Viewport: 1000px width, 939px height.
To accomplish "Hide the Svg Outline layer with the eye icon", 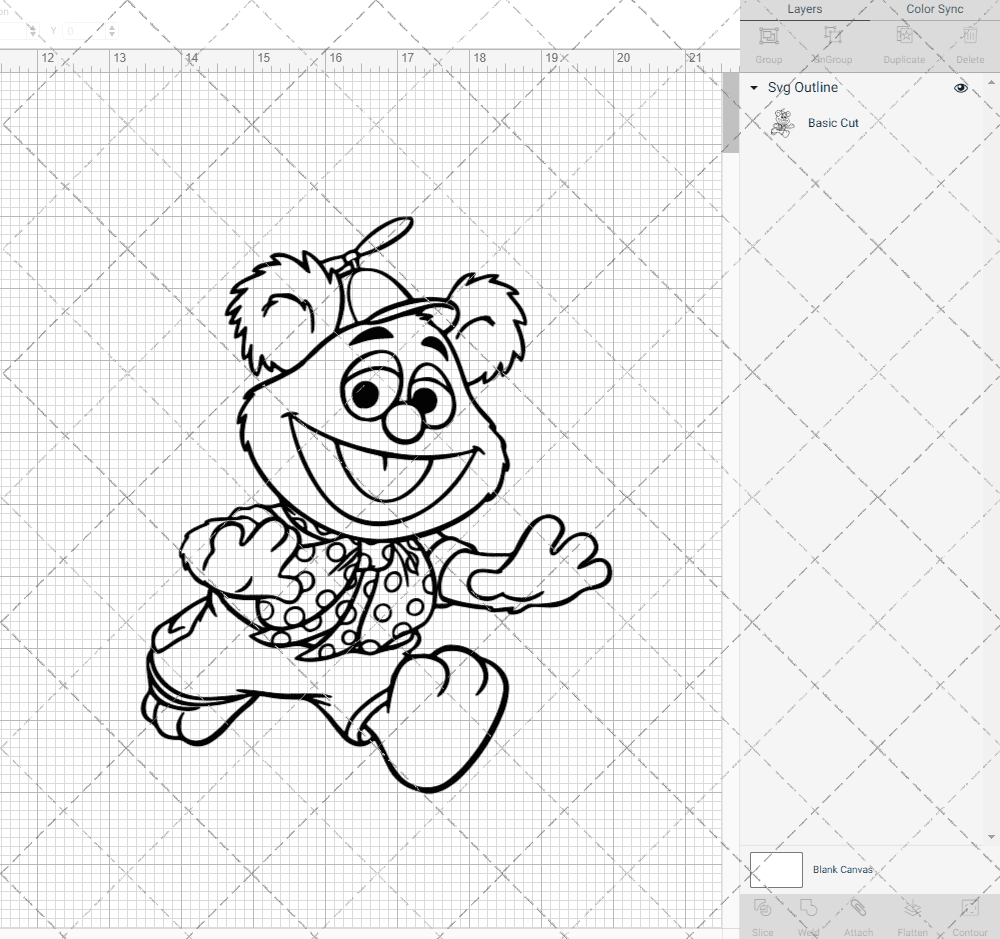I will (960, 88).
